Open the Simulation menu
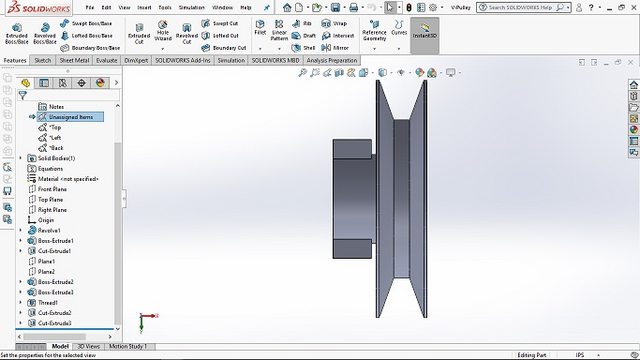The image size is (640, 360). pos(191,7)
